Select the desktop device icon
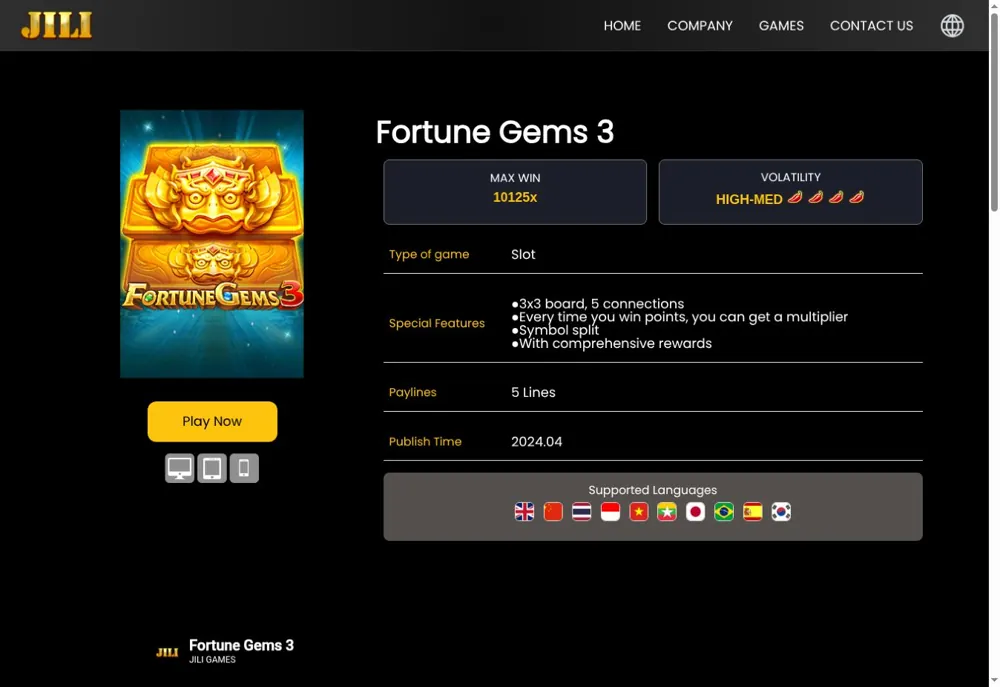Image resolution: width=1000 pixels, height=687 pixels. [x=179, y=468]
